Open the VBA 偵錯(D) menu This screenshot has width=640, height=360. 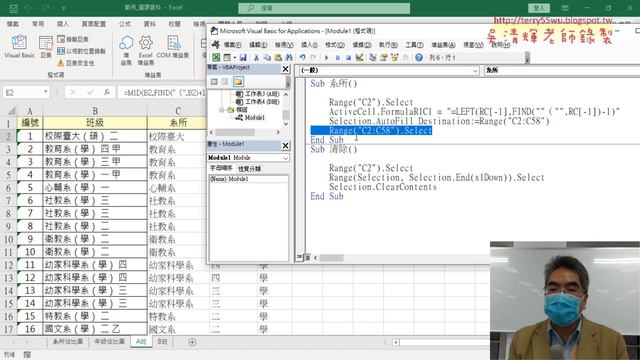click(x=362, y=45)
